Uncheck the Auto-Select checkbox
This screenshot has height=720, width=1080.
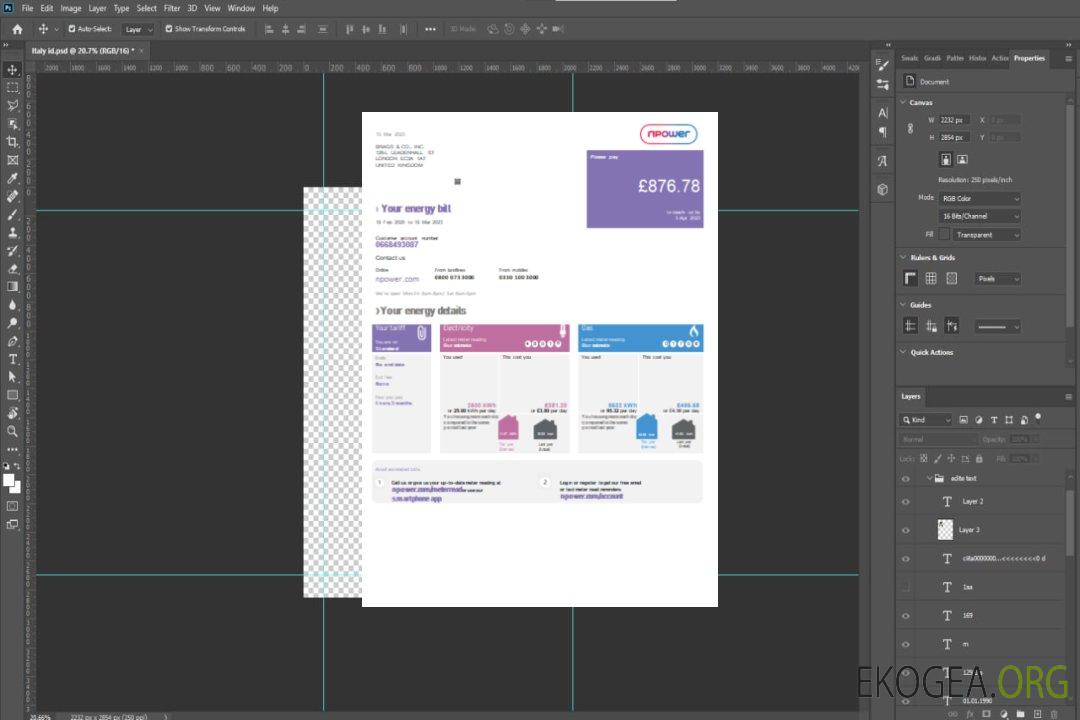tap(72, 29)
